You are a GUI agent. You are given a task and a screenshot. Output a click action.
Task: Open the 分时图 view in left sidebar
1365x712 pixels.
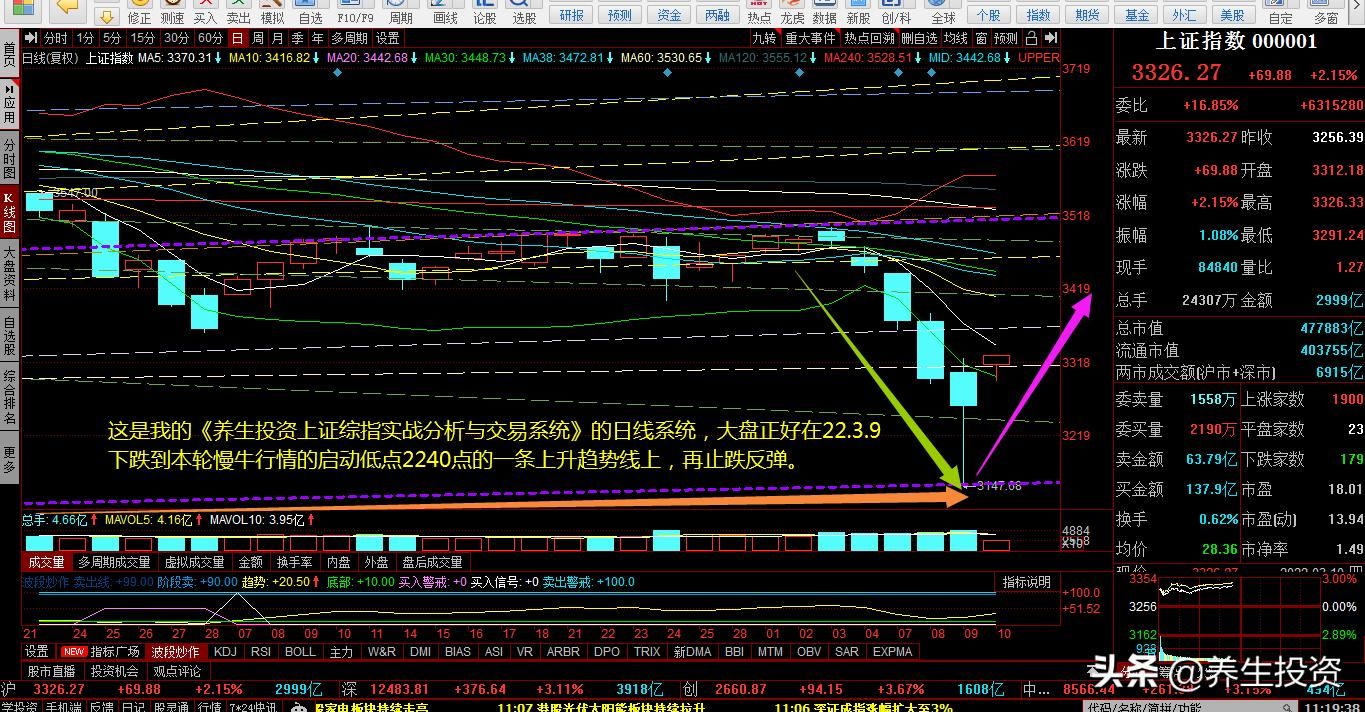pyautogui.click(x=9, y=158)
